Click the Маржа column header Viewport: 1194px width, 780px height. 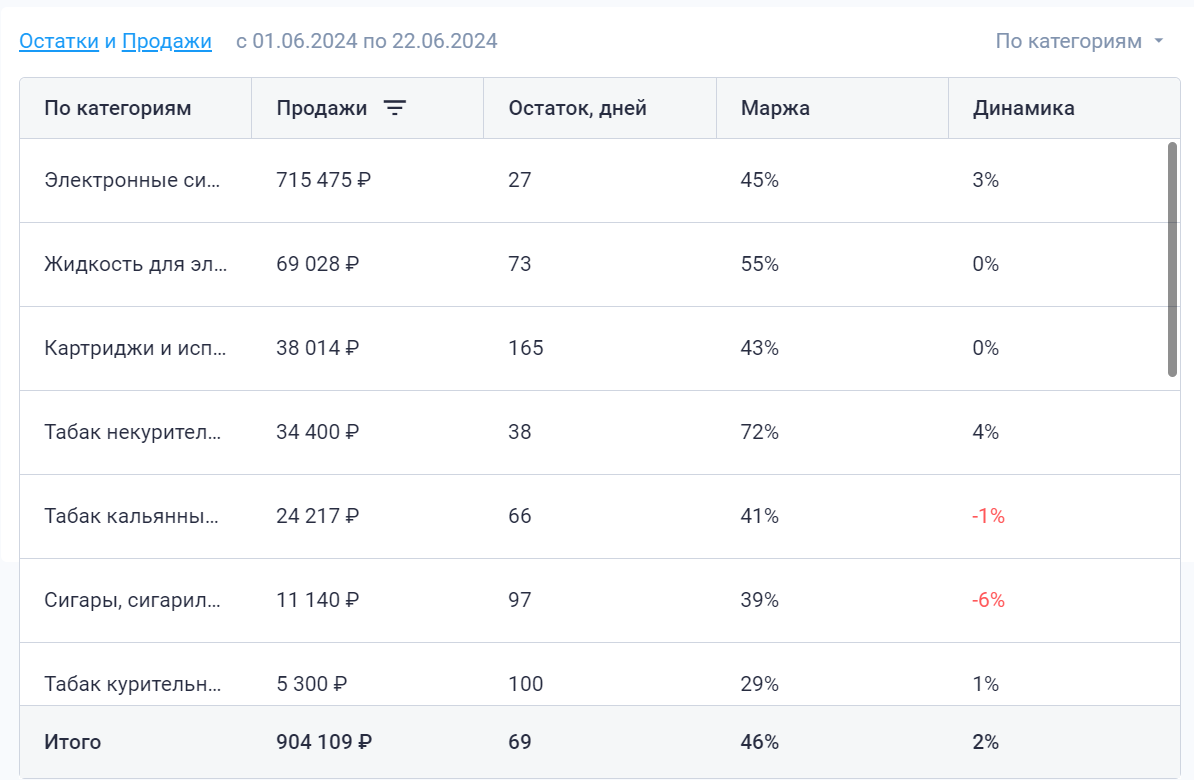pos(775,108)
